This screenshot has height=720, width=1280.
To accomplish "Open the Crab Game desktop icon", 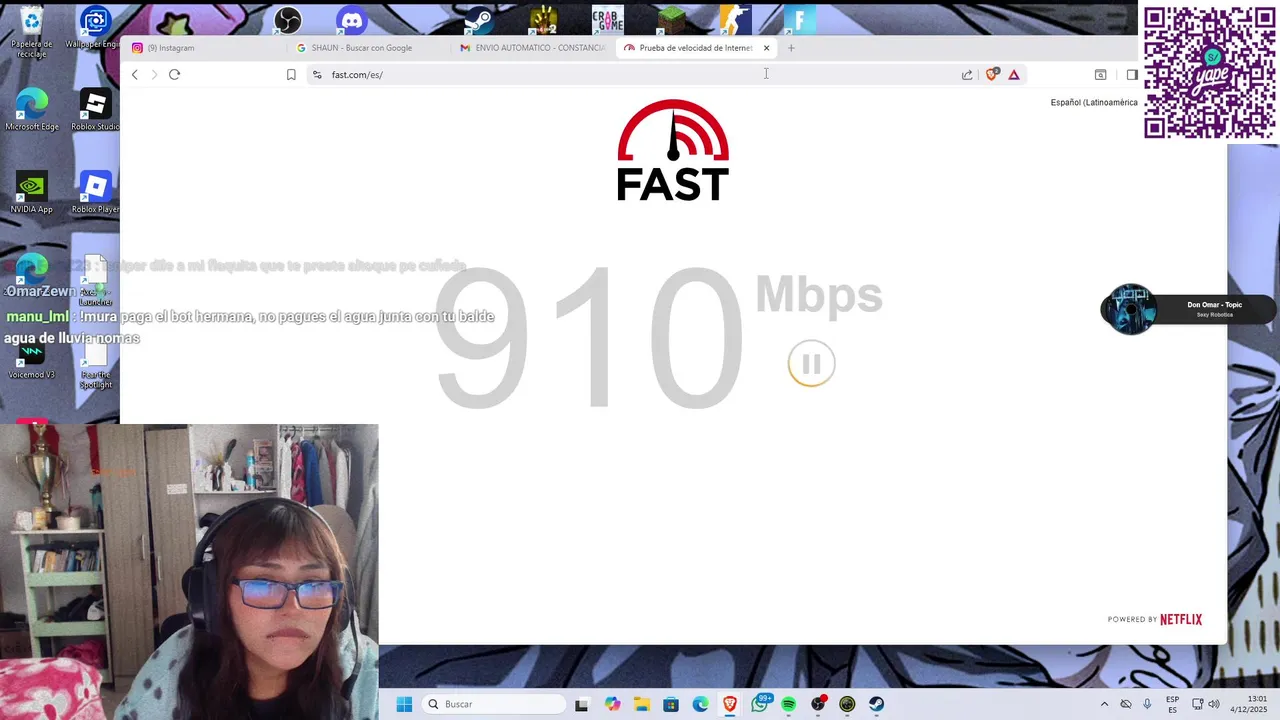I will [x=607, y=19].
